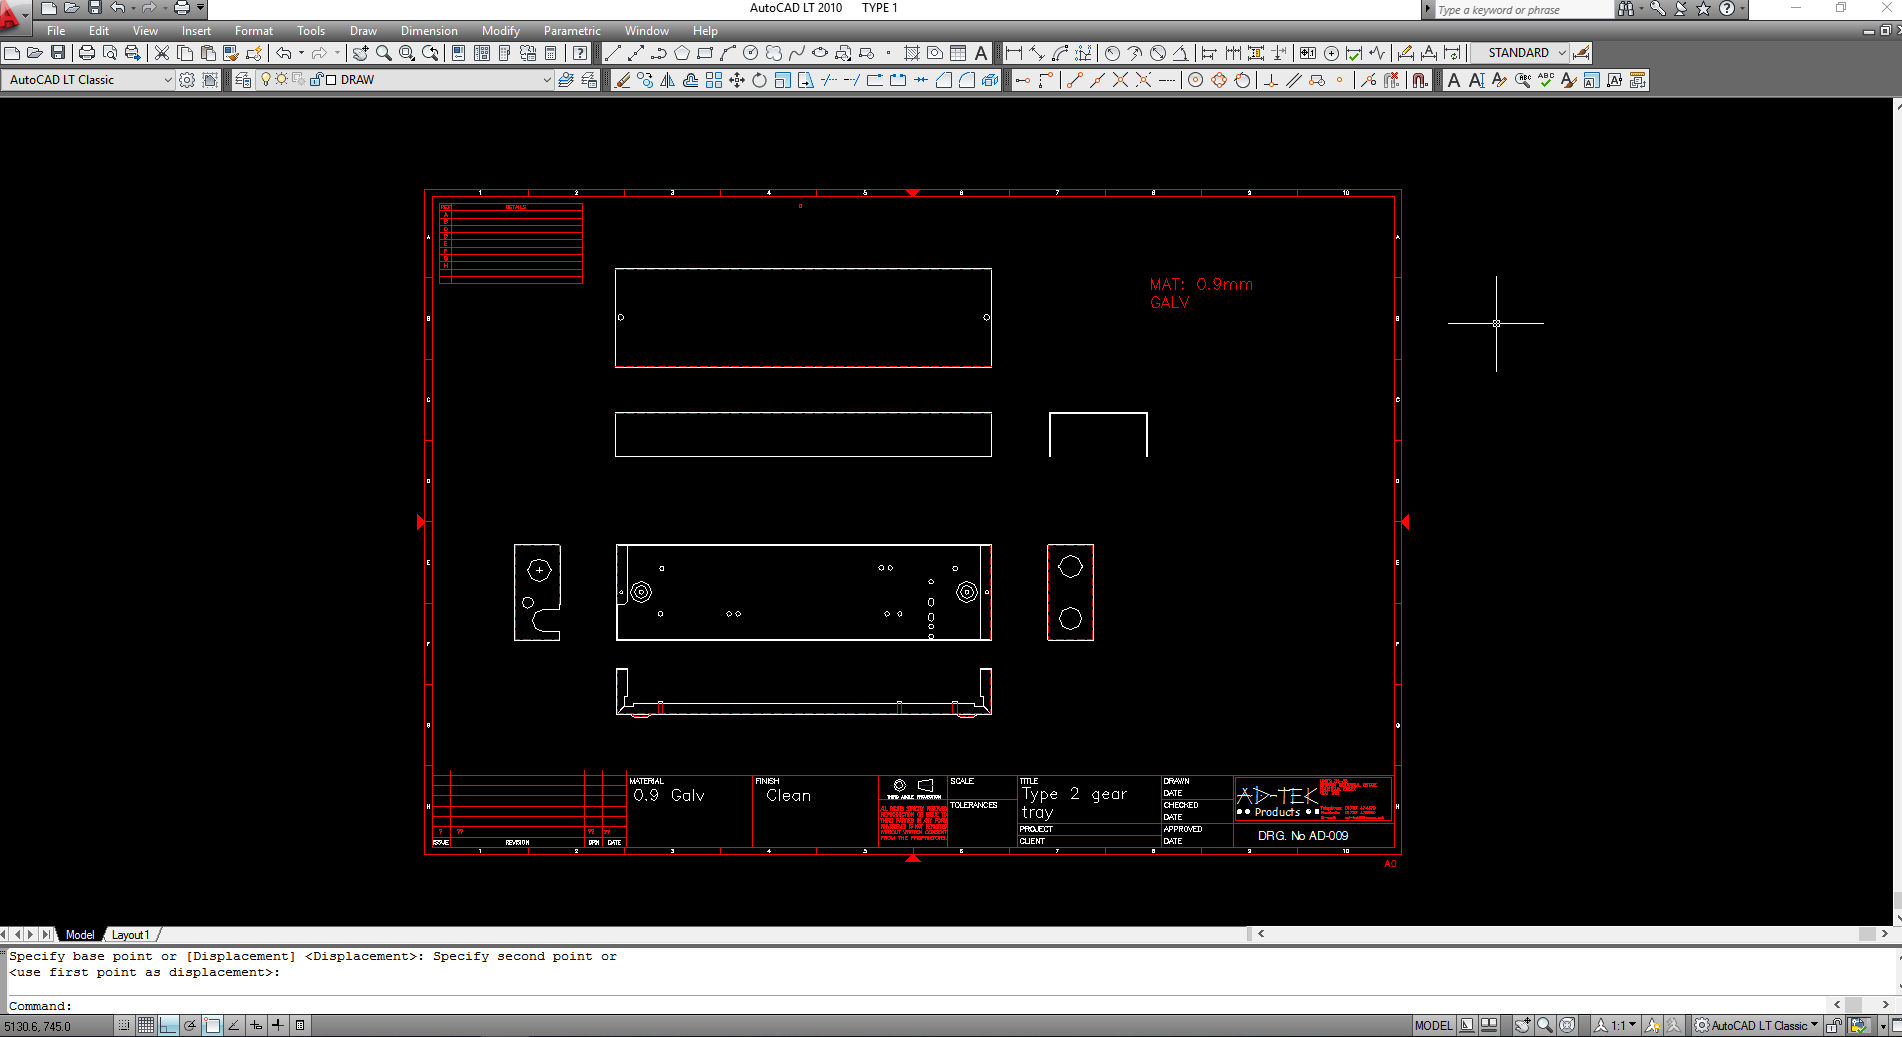The width and height of the screenshot is (1902, 1037).
Task: Click the horizontal scrollbar left arrow
Action: (x=1261, y=934)
